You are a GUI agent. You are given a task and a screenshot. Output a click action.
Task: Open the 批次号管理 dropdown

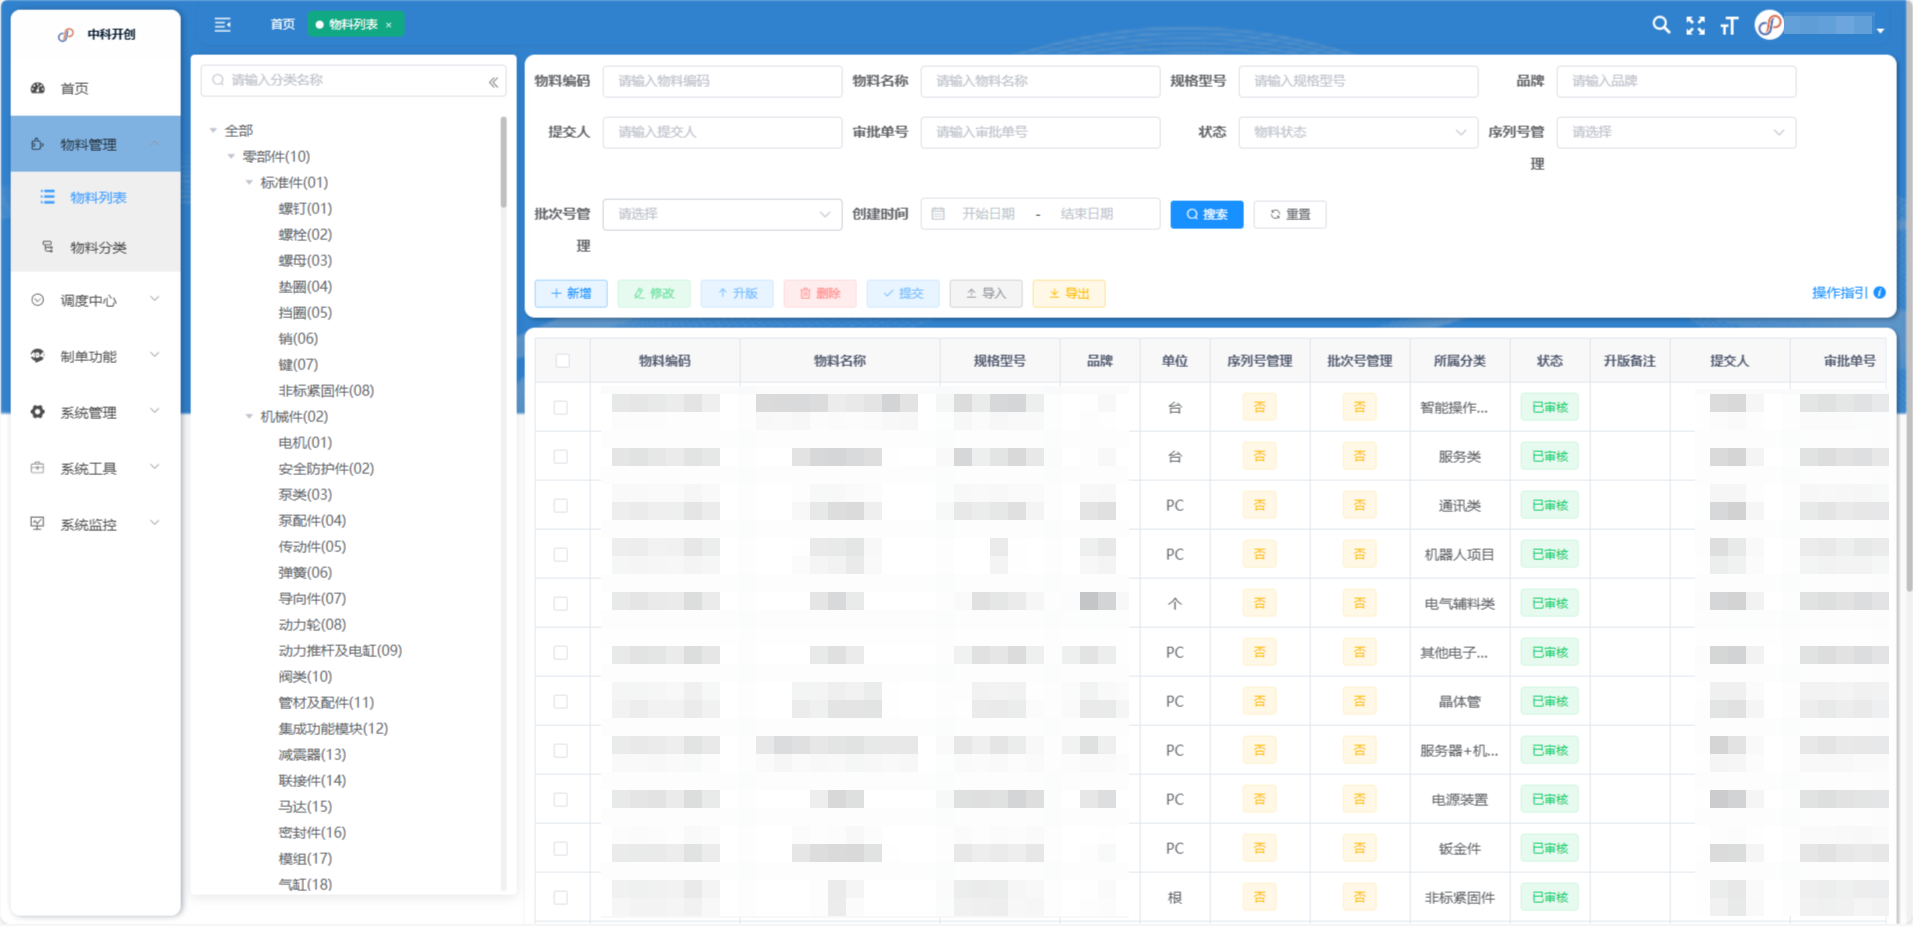[722, 214]
